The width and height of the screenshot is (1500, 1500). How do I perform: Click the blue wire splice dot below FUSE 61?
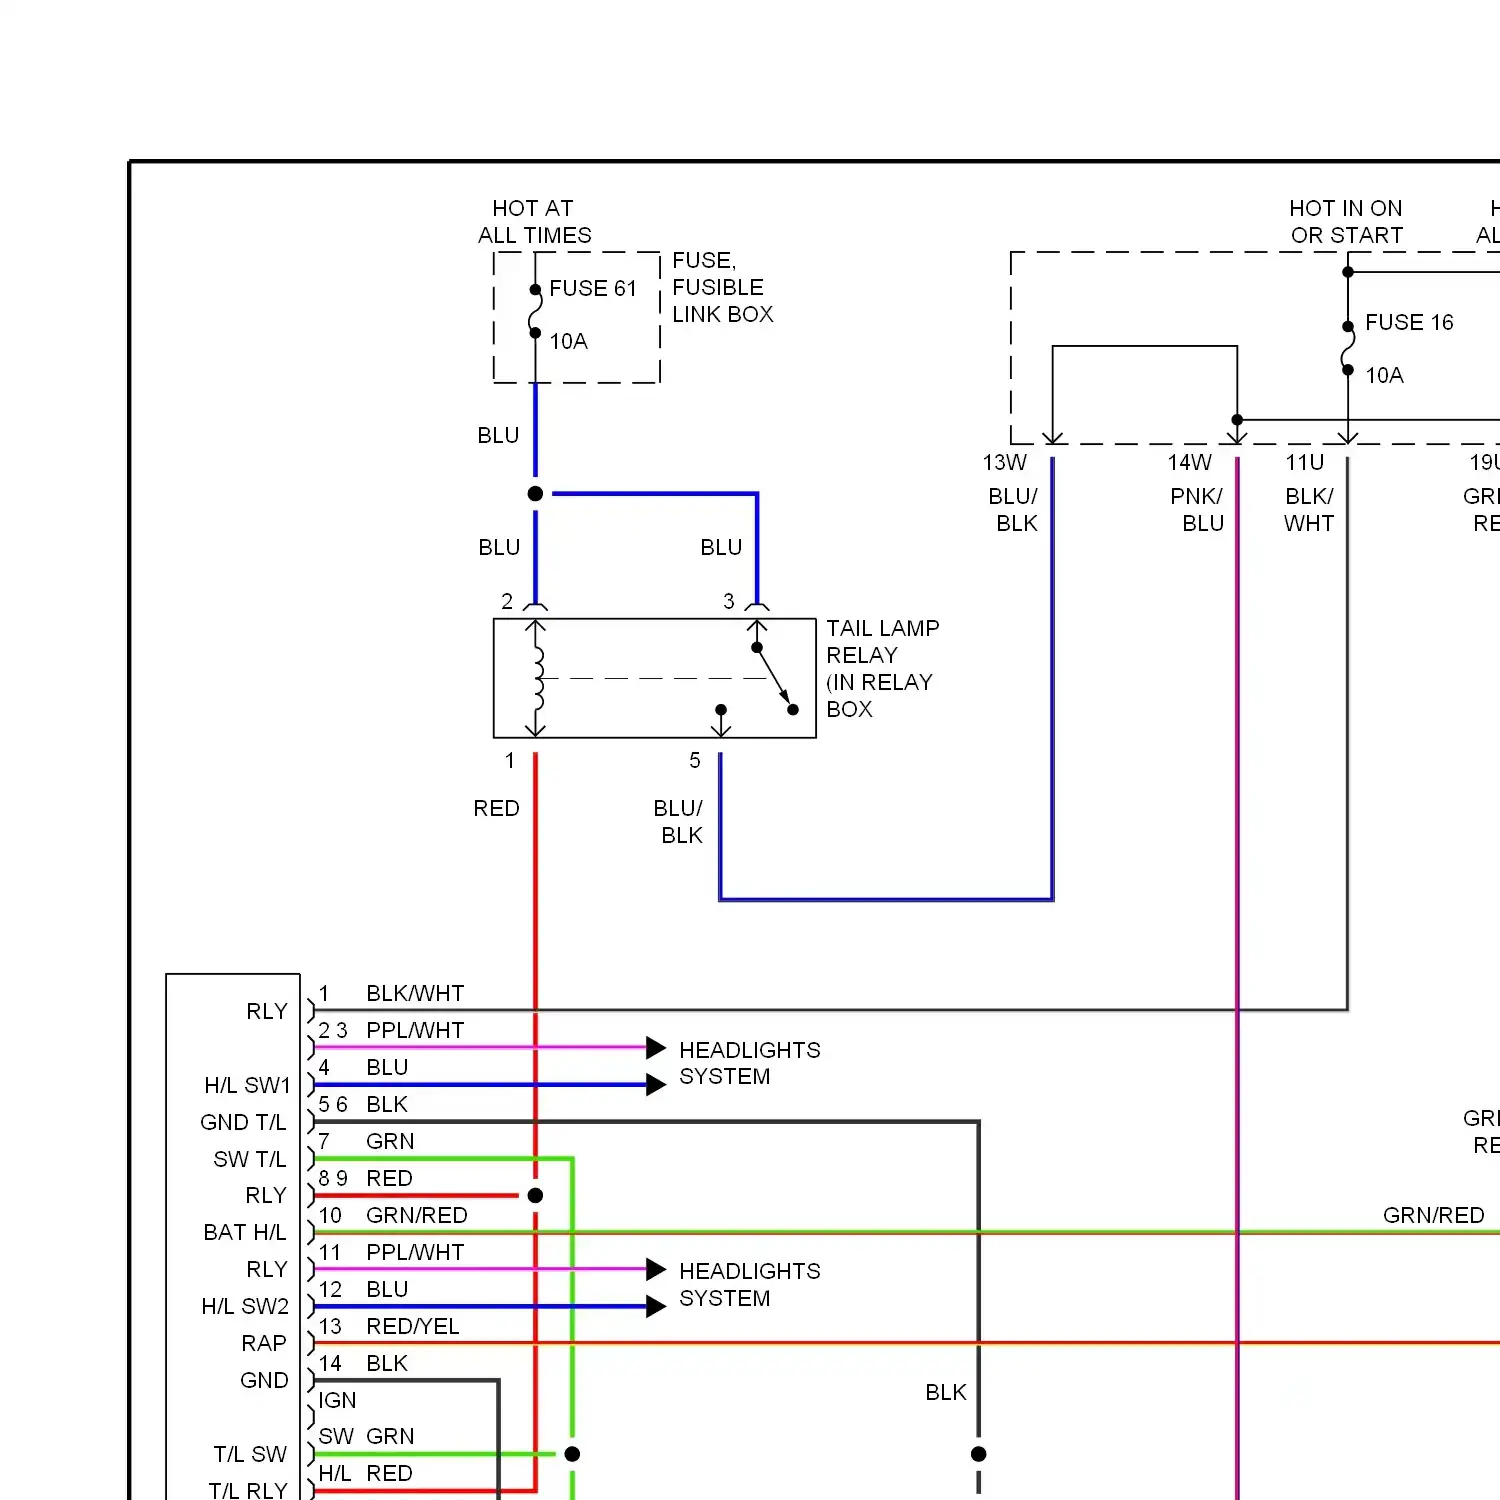point(535,494)
